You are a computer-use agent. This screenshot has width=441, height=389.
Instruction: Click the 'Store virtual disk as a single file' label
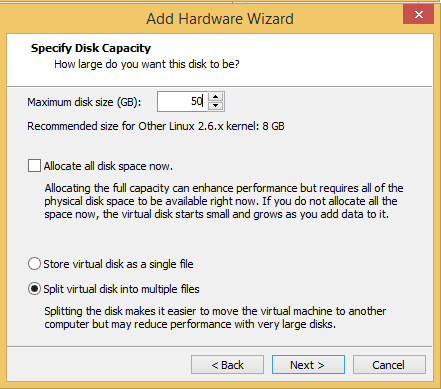pos(118,264)
